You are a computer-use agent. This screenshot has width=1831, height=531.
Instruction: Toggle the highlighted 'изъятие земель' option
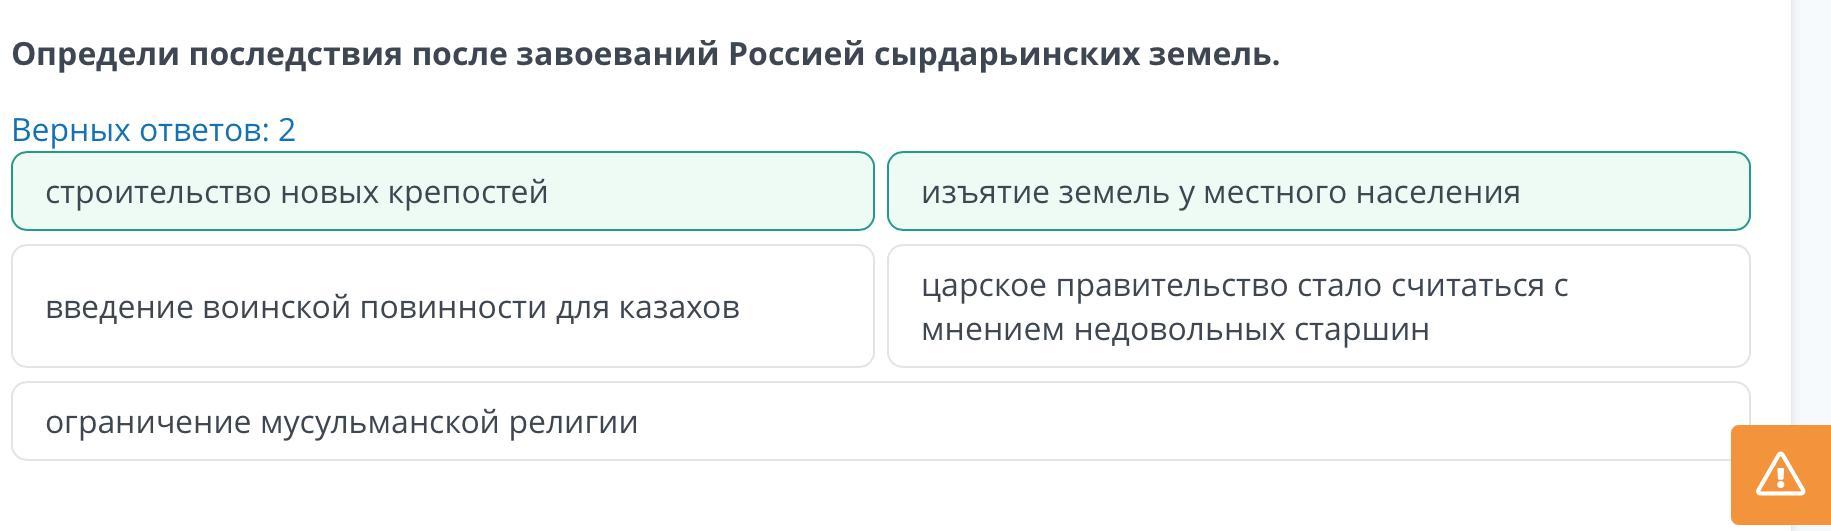(x=1318, y=191)
